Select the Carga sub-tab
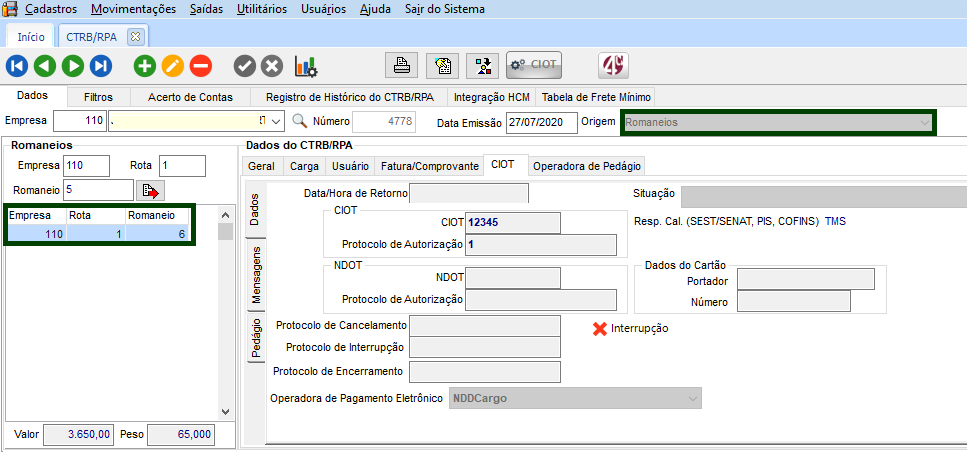Viewport: 967px width, 454px height. [304, 166]
